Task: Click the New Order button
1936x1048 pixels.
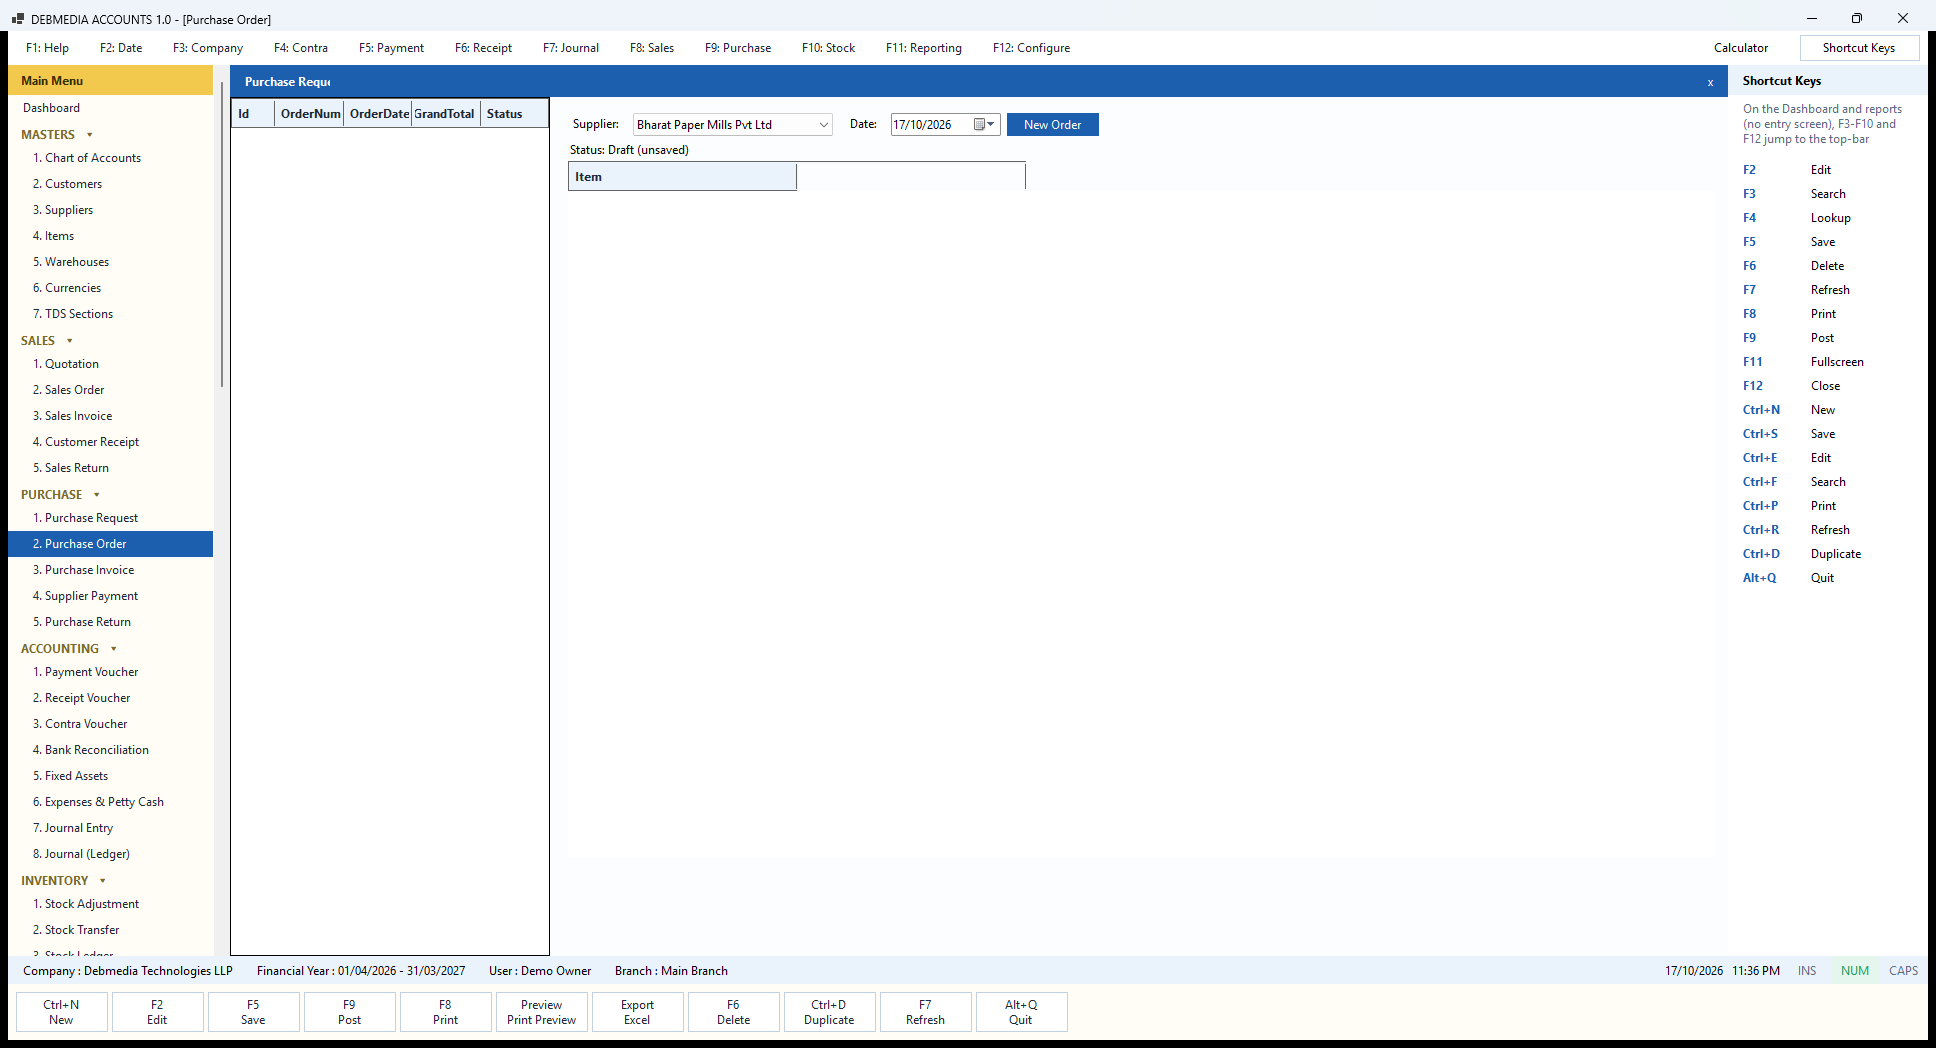Action: [1052, 125]
